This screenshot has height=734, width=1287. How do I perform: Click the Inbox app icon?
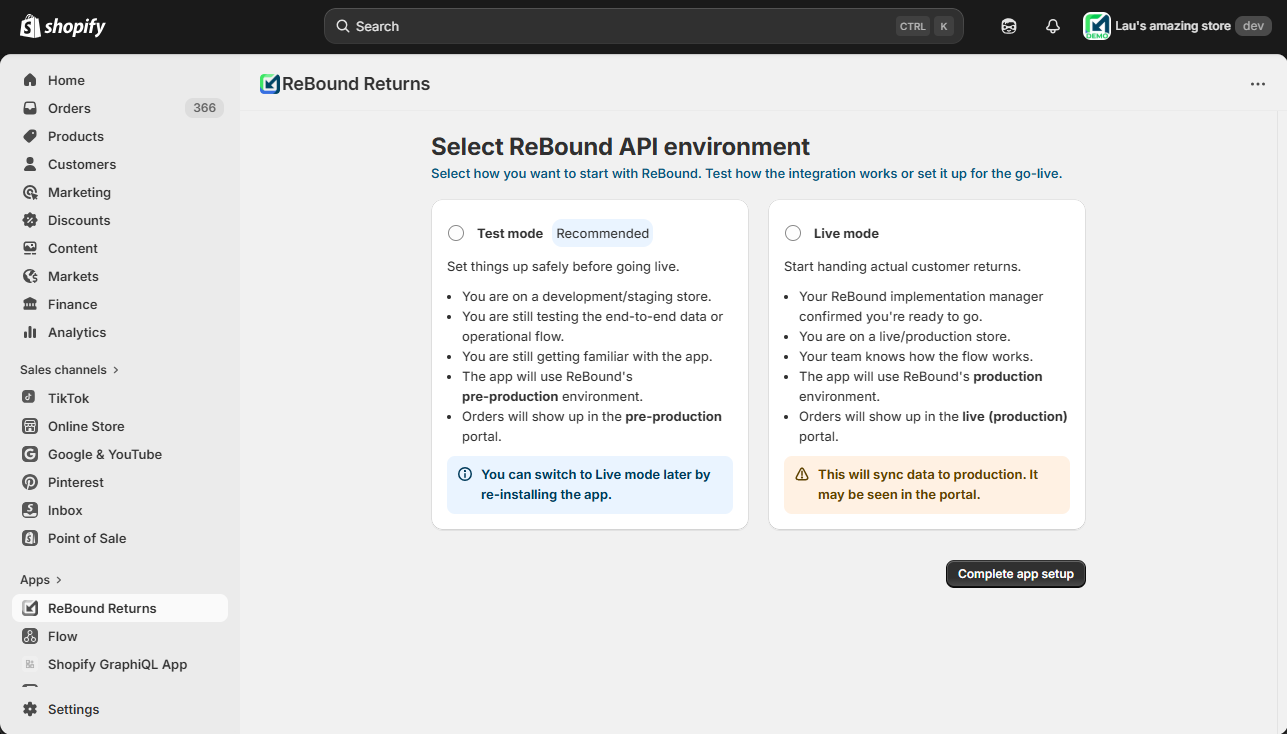[x=30, y=510]
